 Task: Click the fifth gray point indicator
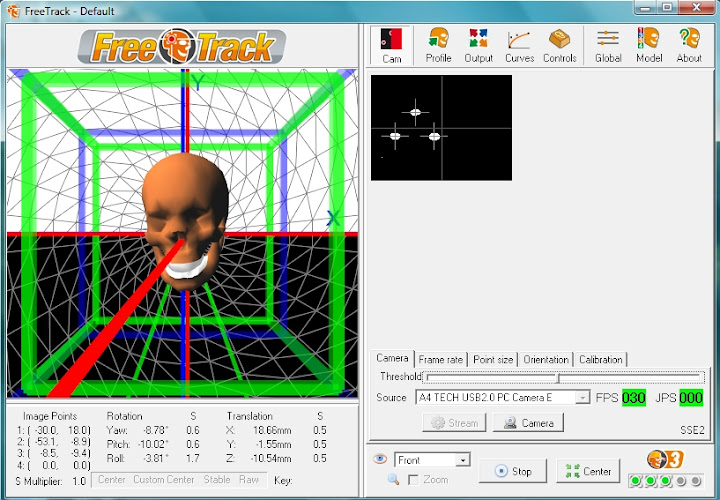click(696, 481)
